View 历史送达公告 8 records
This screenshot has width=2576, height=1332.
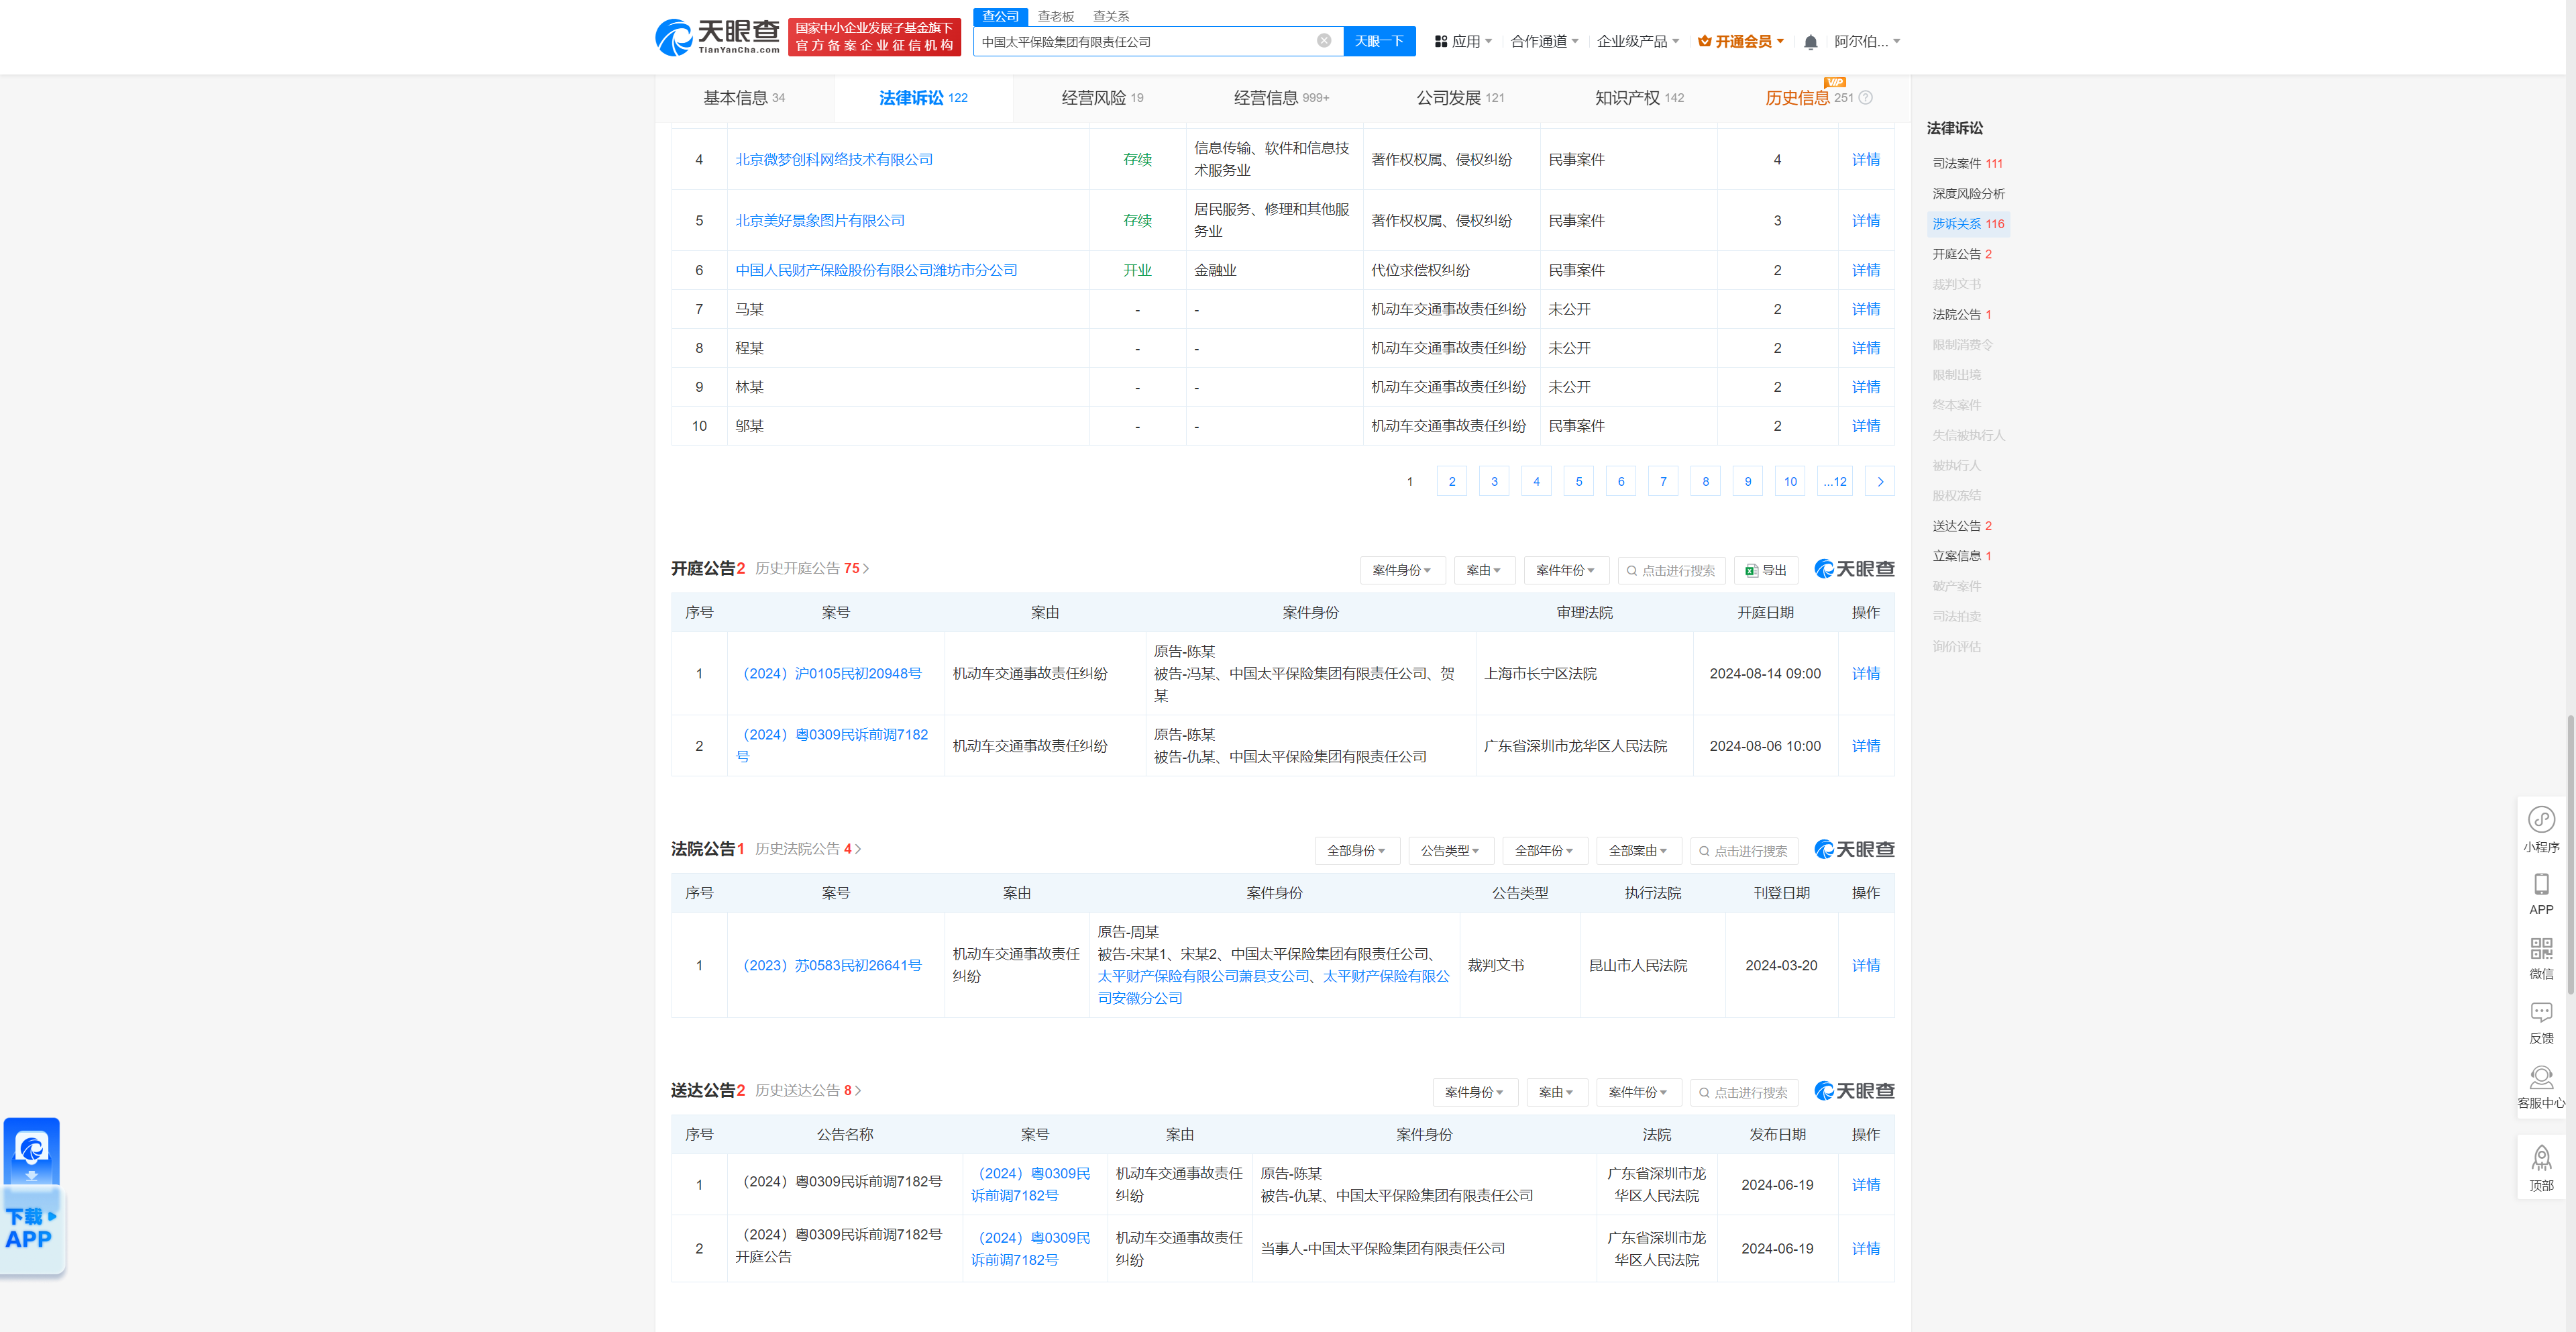click(x=808, y=1090)
